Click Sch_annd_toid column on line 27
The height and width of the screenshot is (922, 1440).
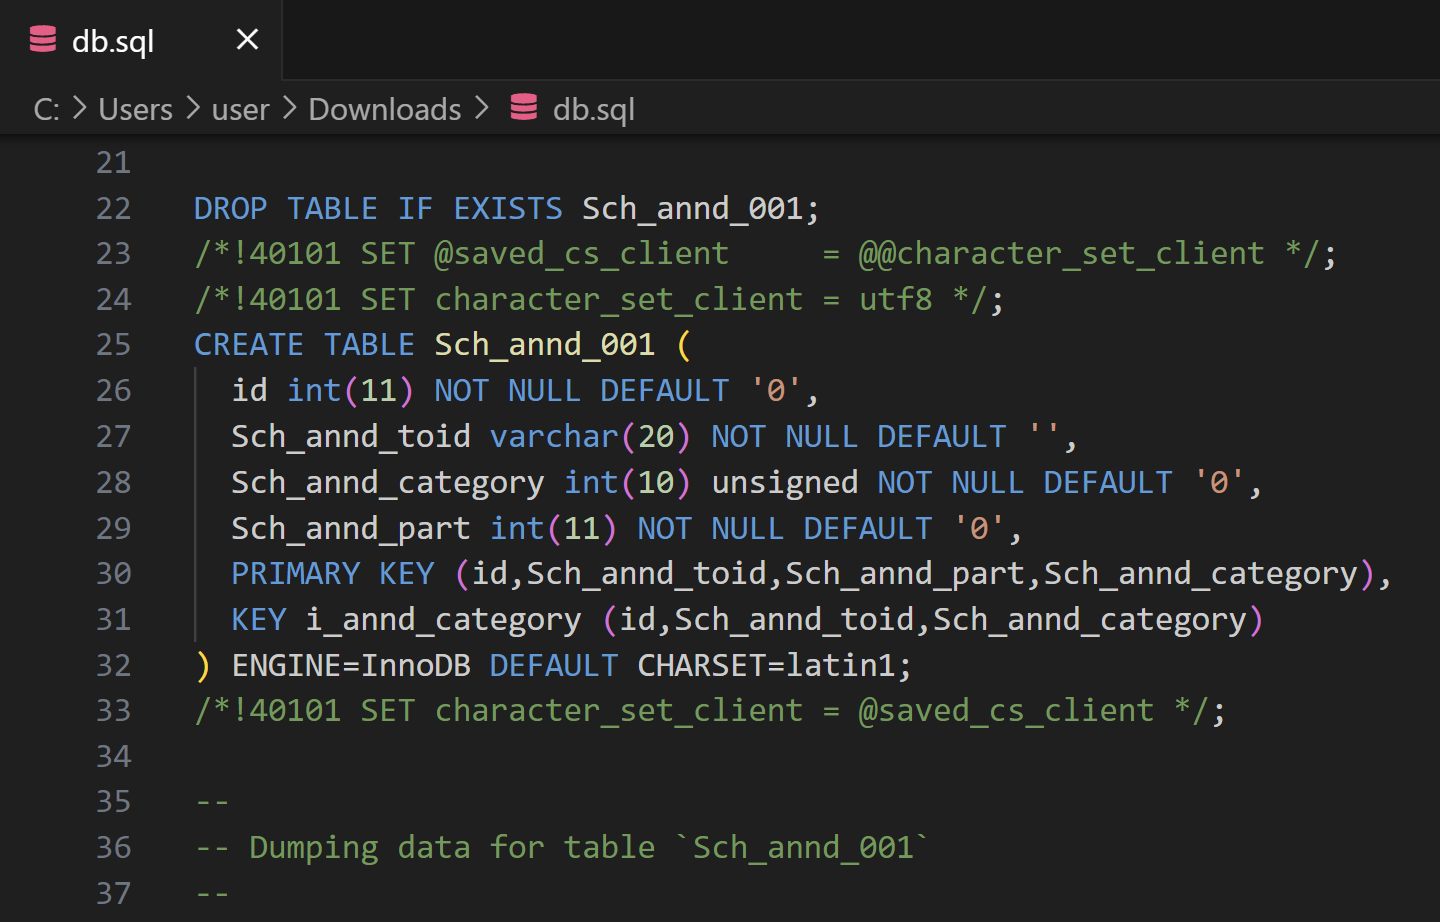click(351, 436)
